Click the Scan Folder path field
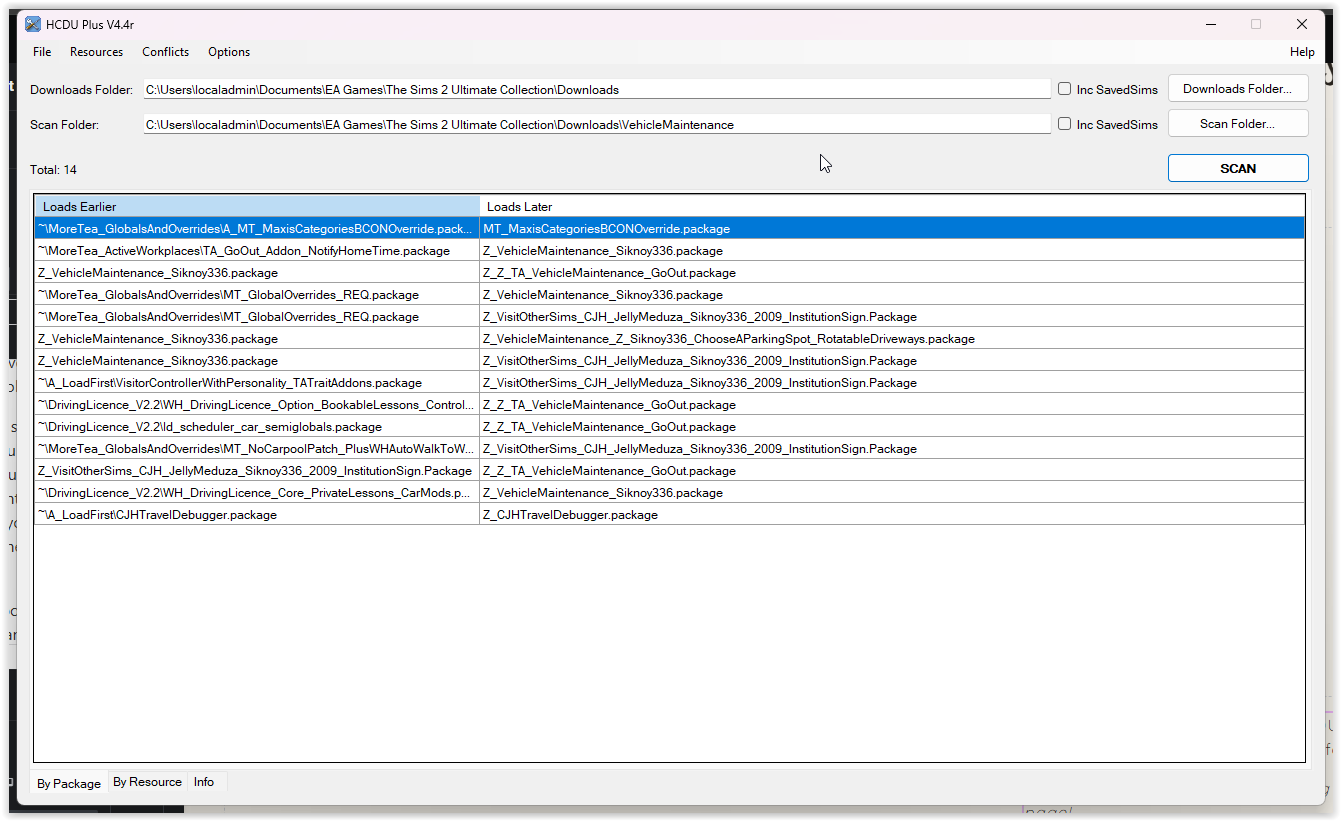Image resolution: width=1341 pixels, height=821 pixels. click(596, 125)
